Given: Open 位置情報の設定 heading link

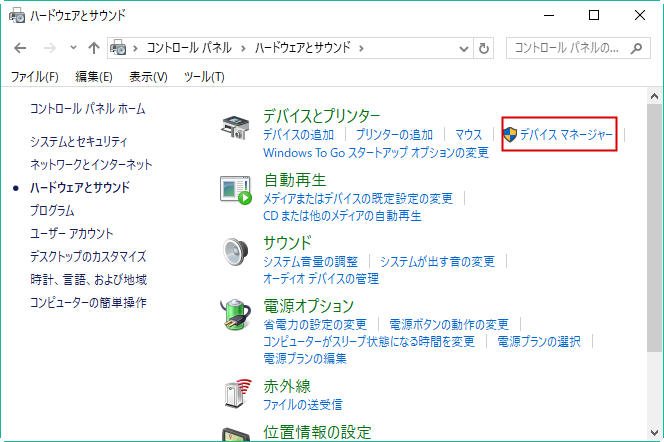Looking at the screenshot, I should (317, 432).
